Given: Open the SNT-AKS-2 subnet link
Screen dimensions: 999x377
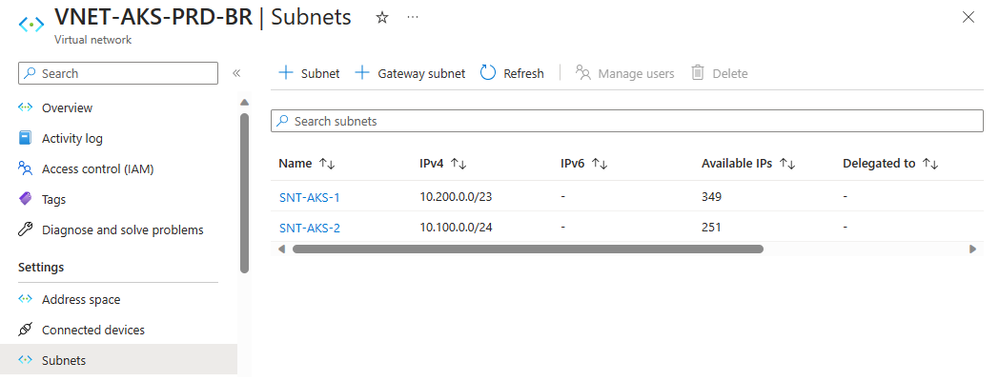Looking at the screenshot, I should click(x=310, y=227).
